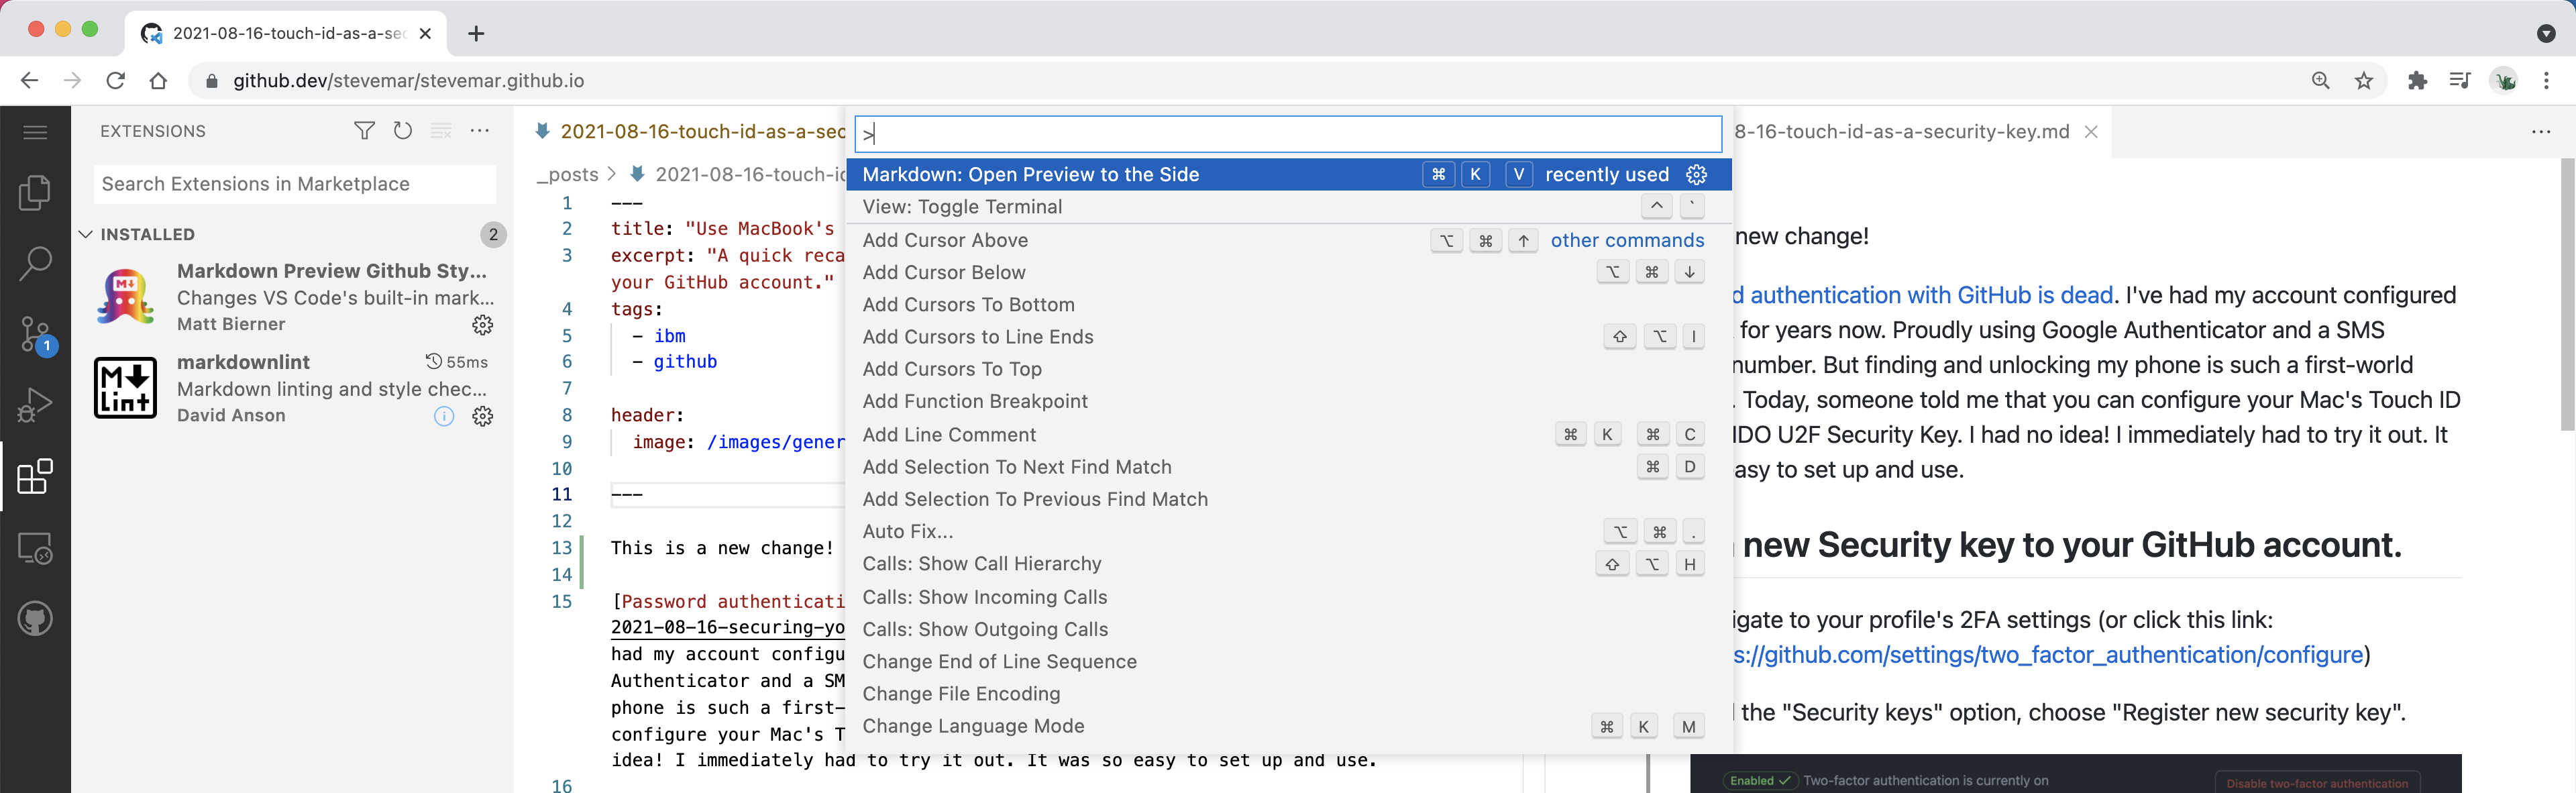Click Disable two-factor authentication button in preview

tap(2317, 783)
